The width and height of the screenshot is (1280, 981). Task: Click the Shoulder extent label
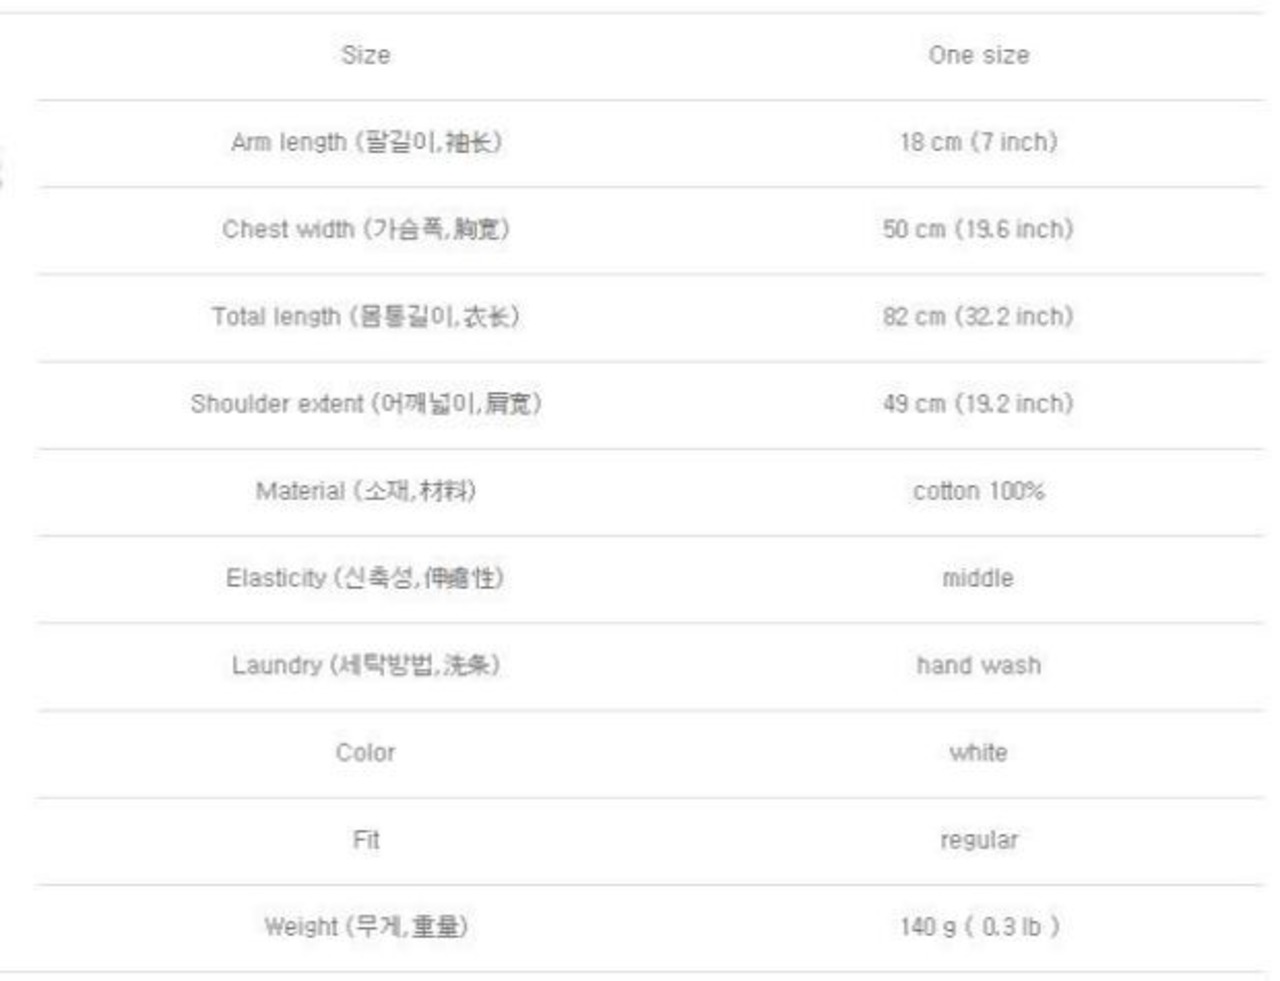(366, 404)
